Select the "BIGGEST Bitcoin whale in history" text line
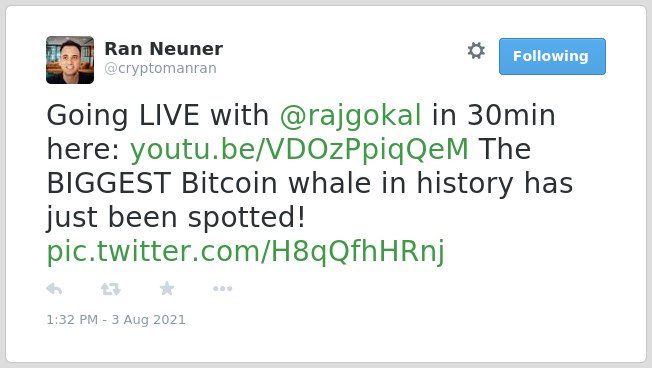 click(279, 183)
